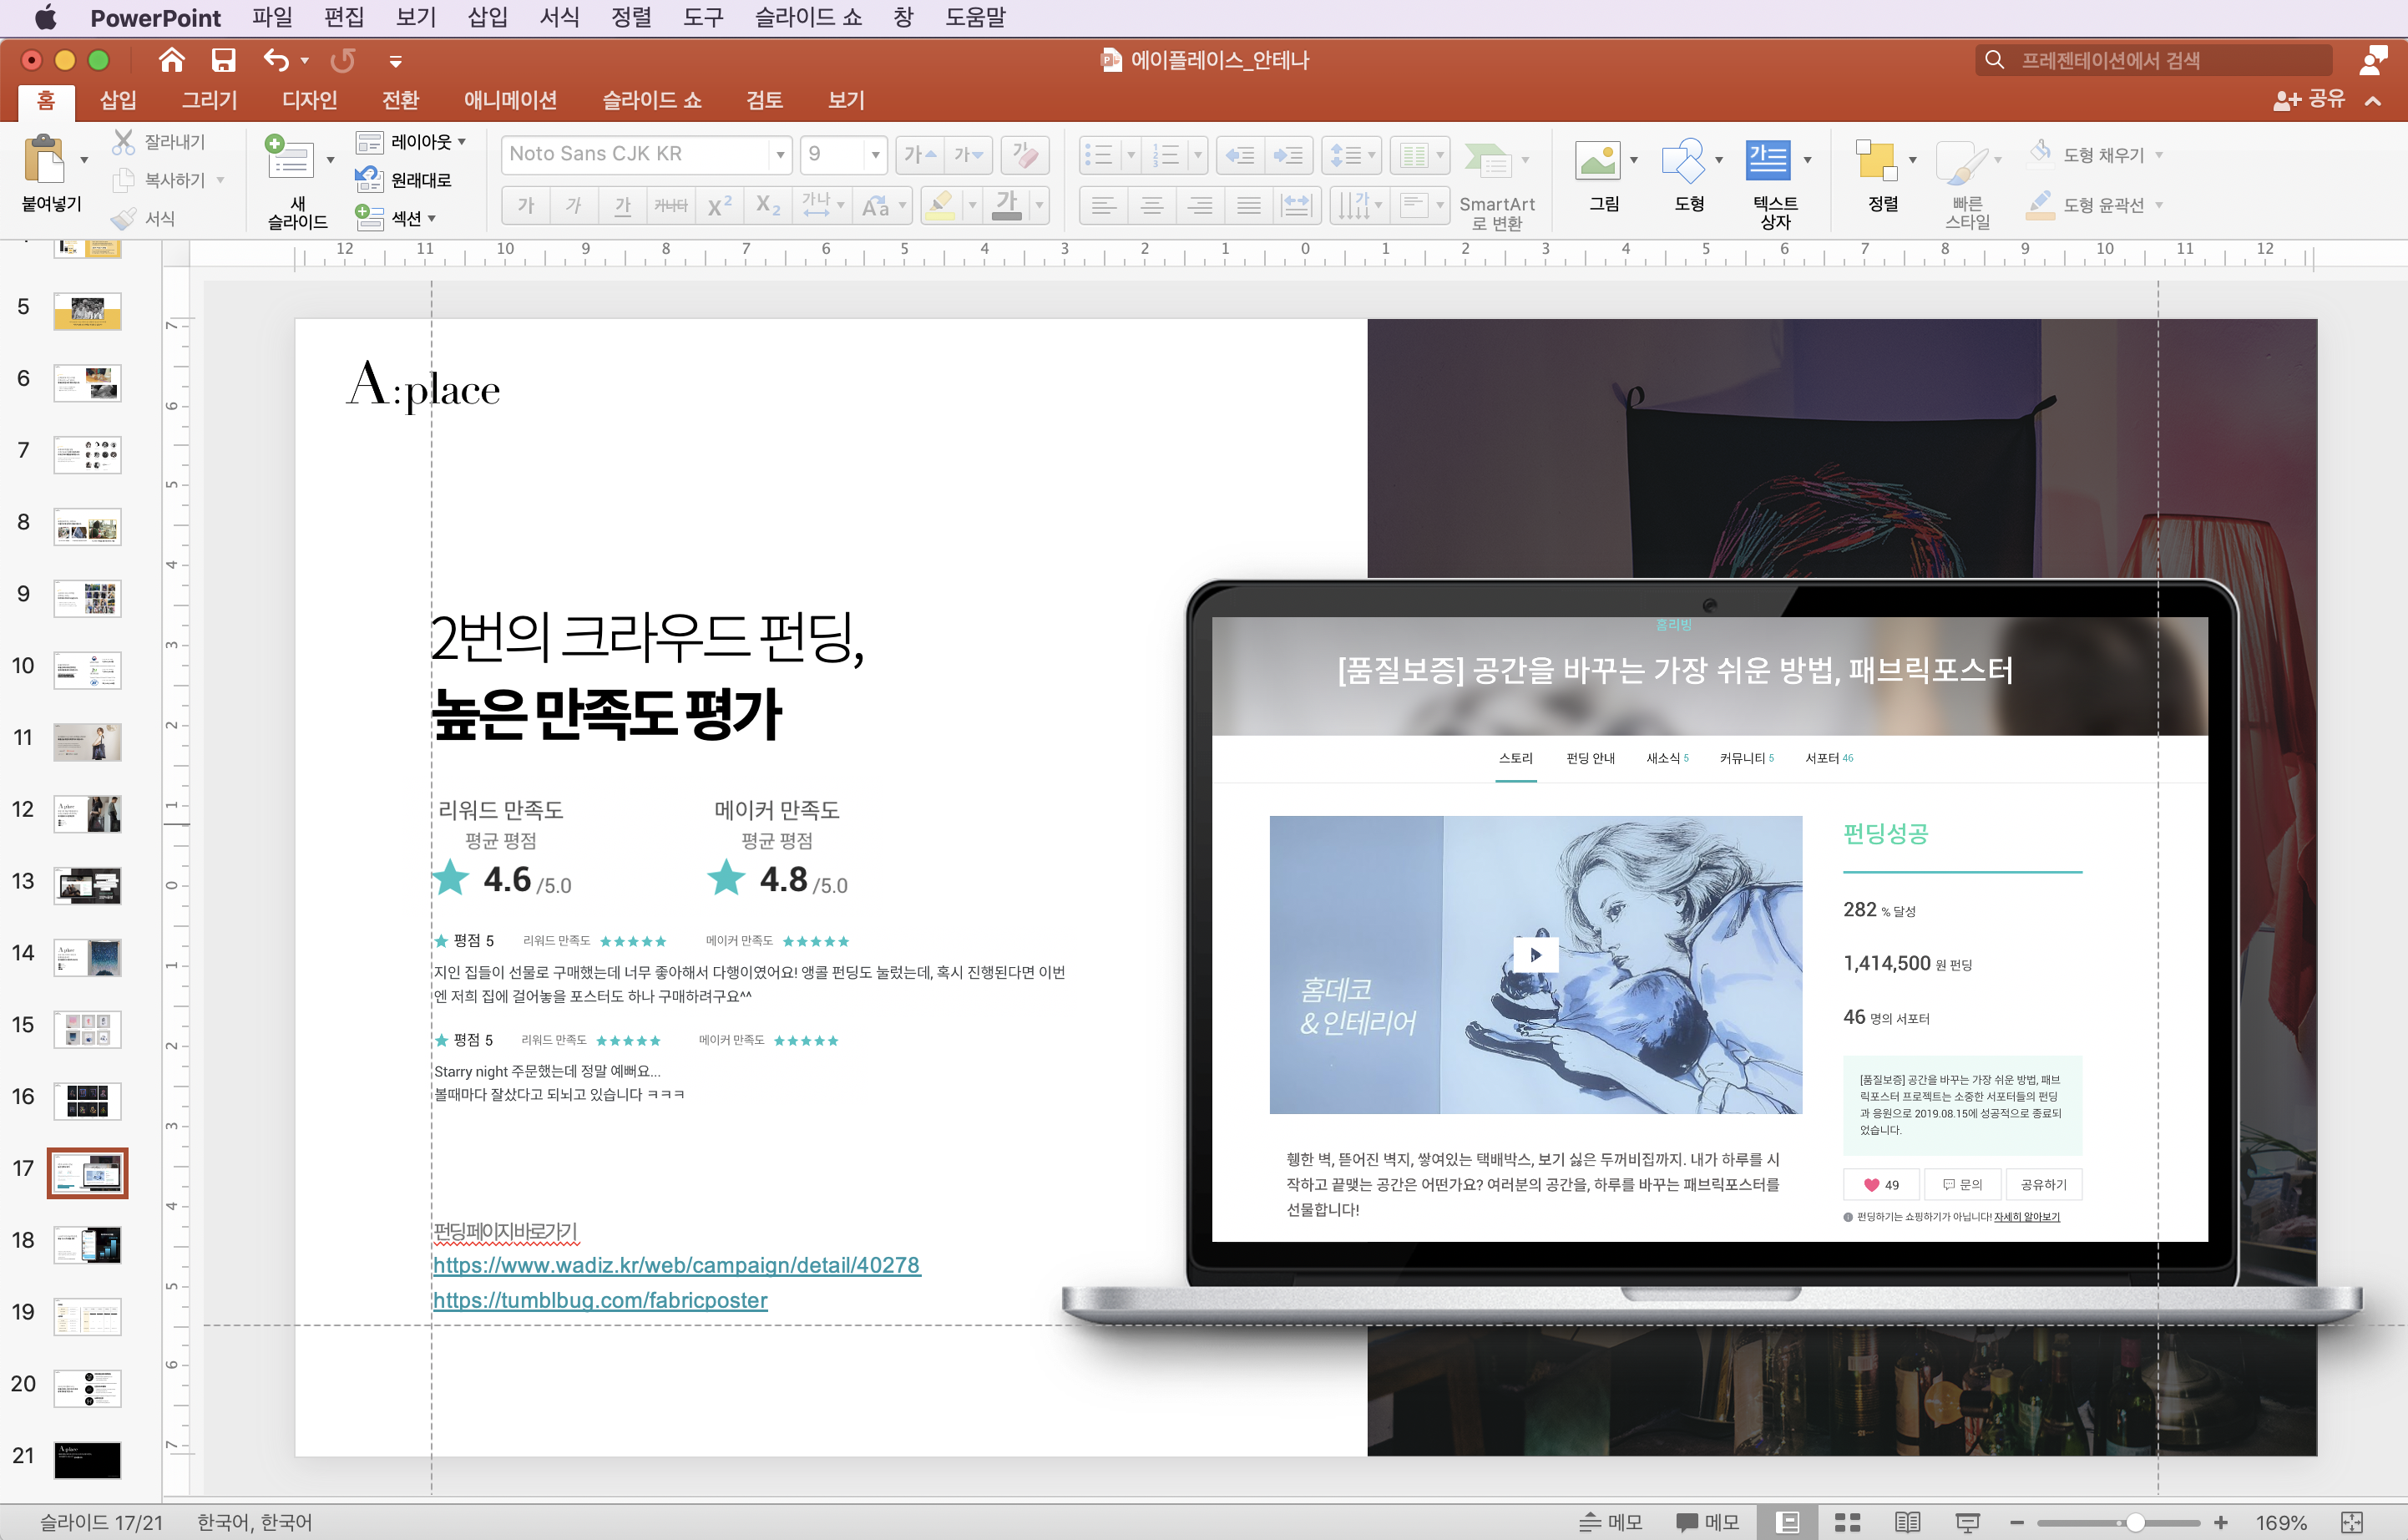Viewport: 2408px width, 1540px height.
Task: Click the Home icon in title bar
Action: point(171,60)
